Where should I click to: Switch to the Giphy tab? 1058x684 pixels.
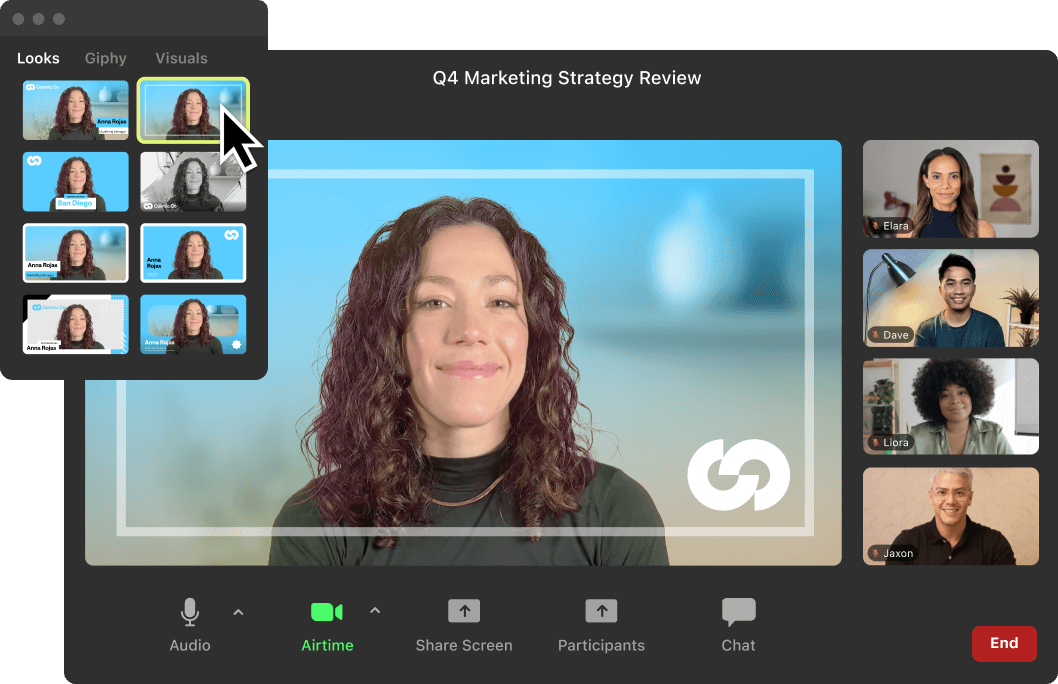[x=105, y=58]
